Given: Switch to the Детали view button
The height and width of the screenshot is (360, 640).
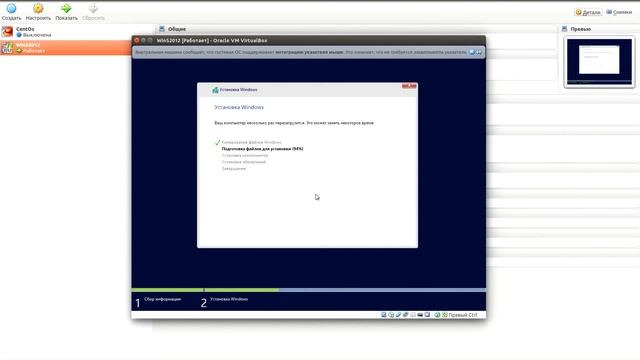Looking at the screenshot, I should coord(588,12).
